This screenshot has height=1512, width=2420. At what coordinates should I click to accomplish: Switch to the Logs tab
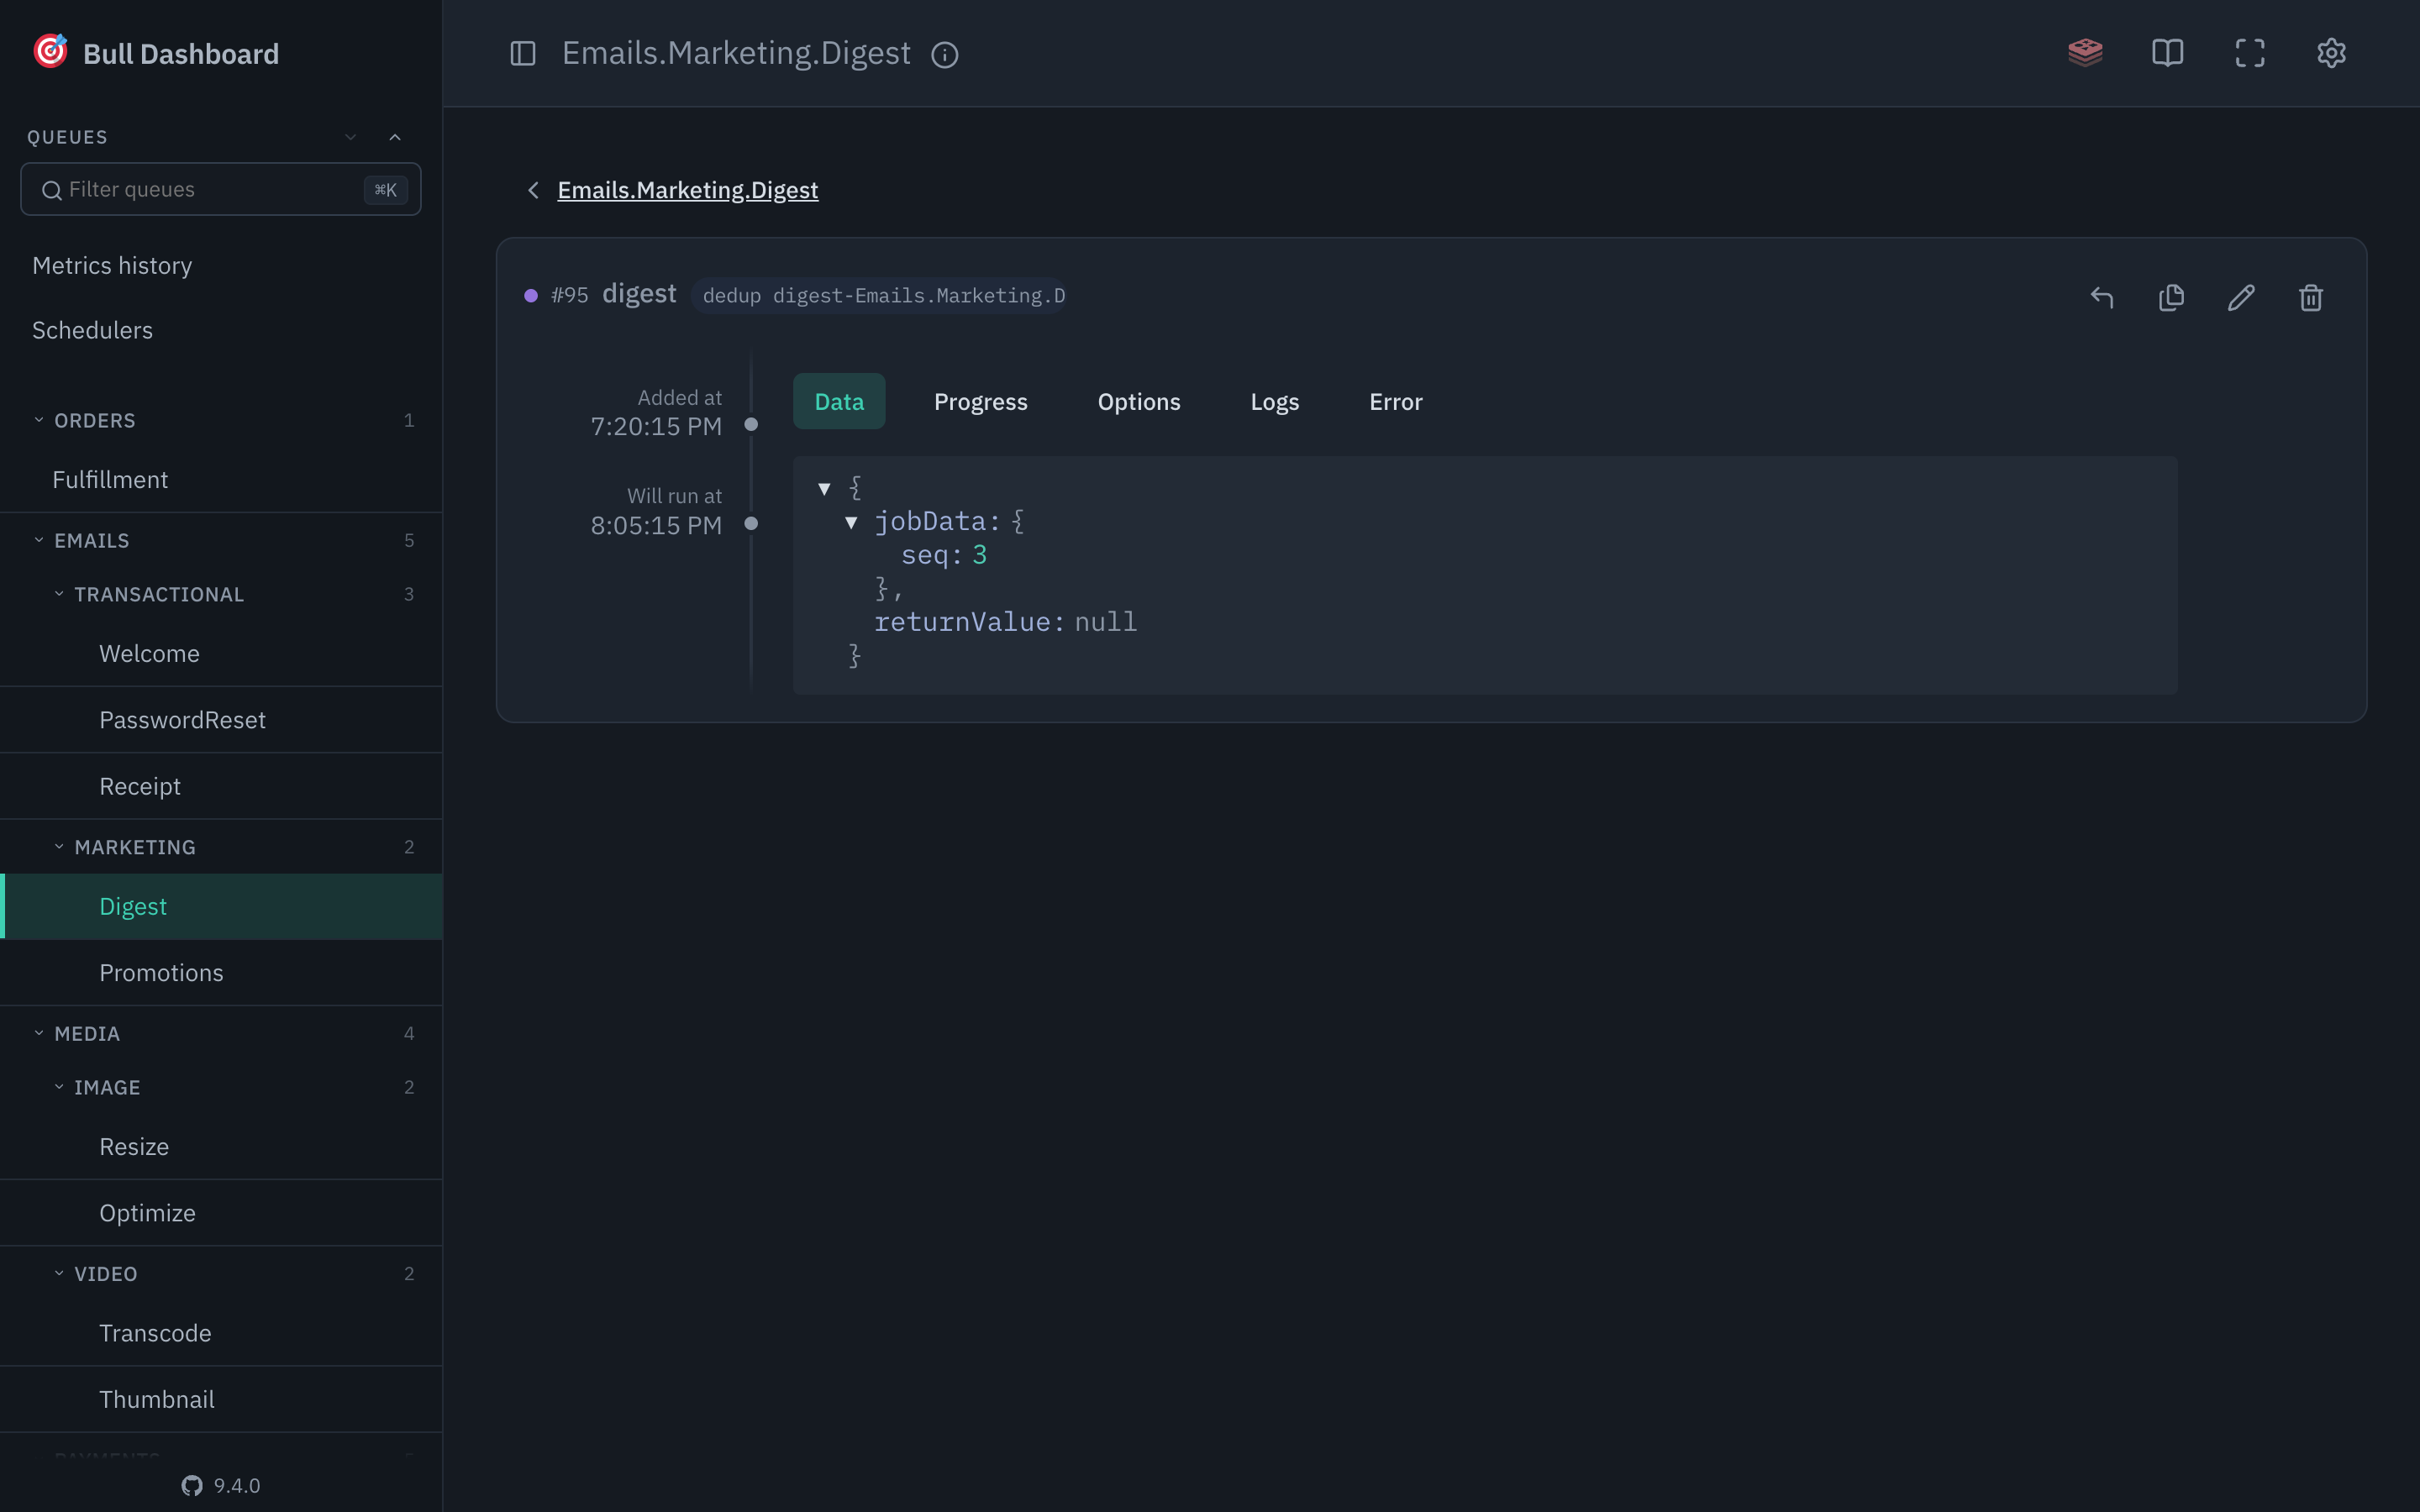coord(1274,401)
